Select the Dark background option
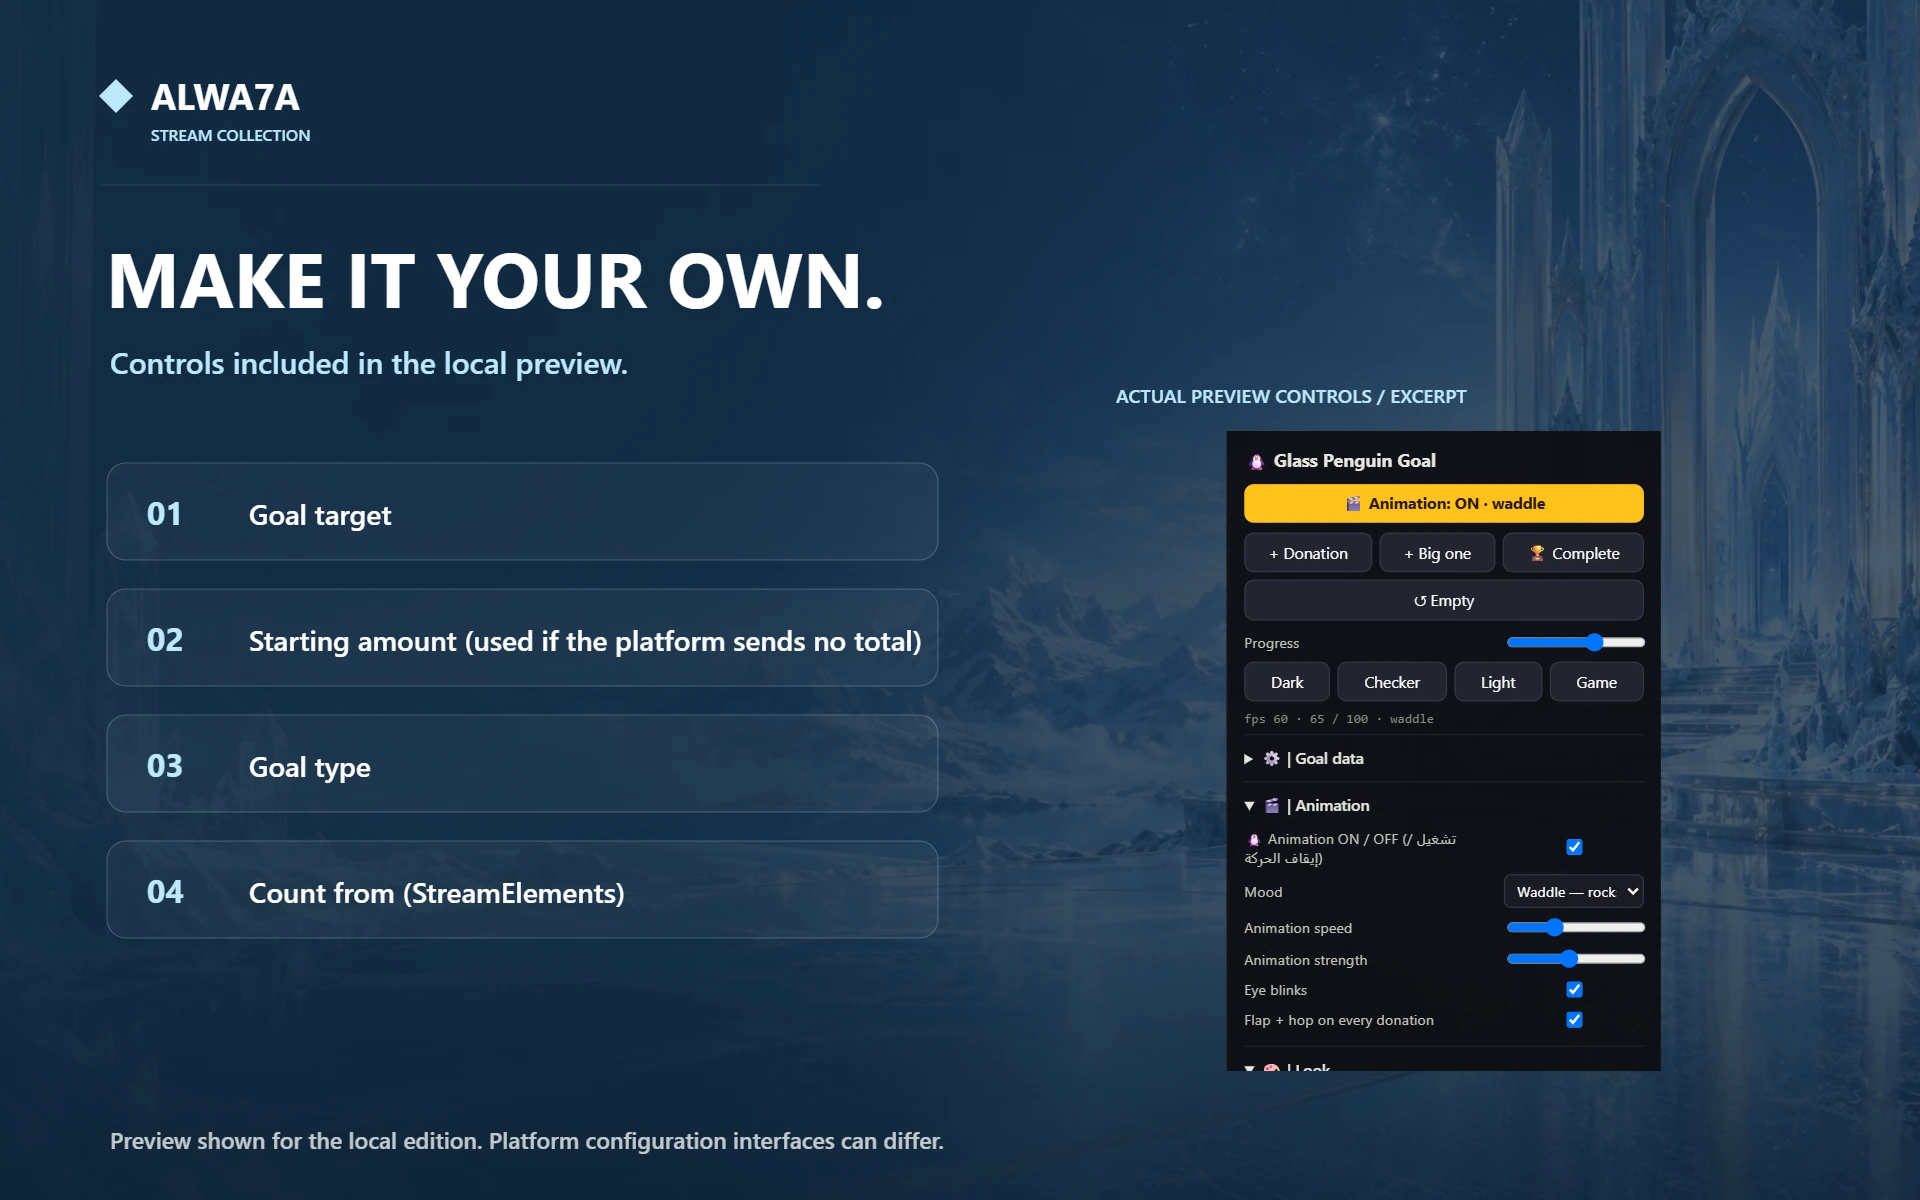The width and height of the screenshot is (1920, 1200). 1287,682
